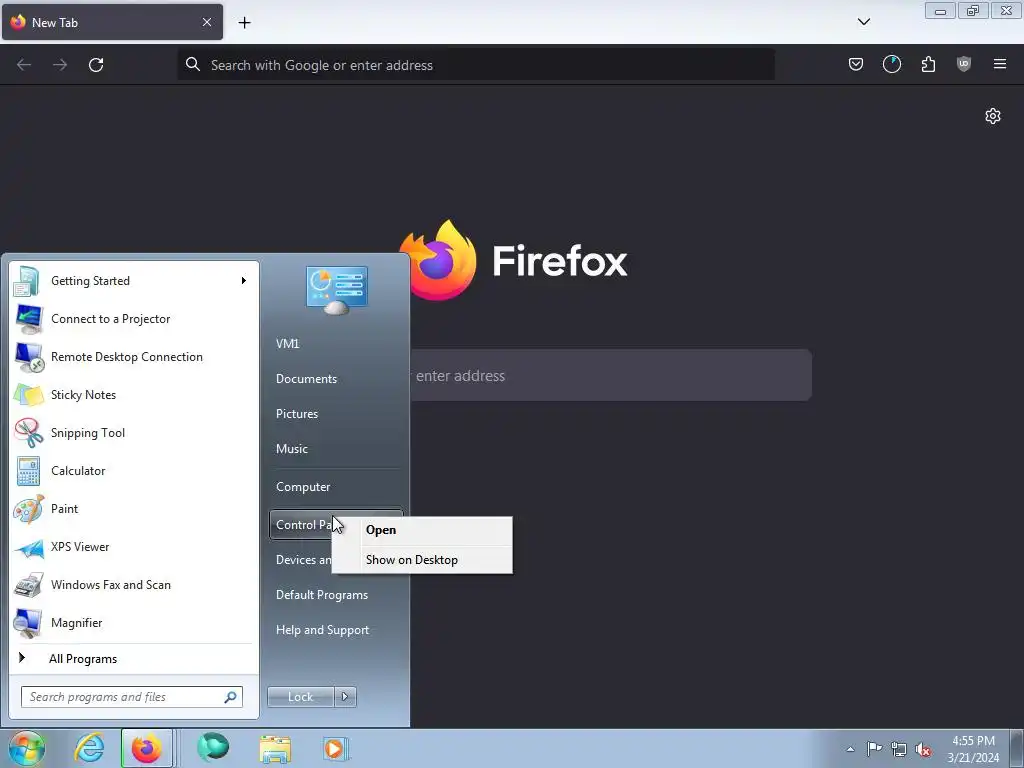Open Paint application
This screenshot has height=768, width=1024.
[134, 509]
